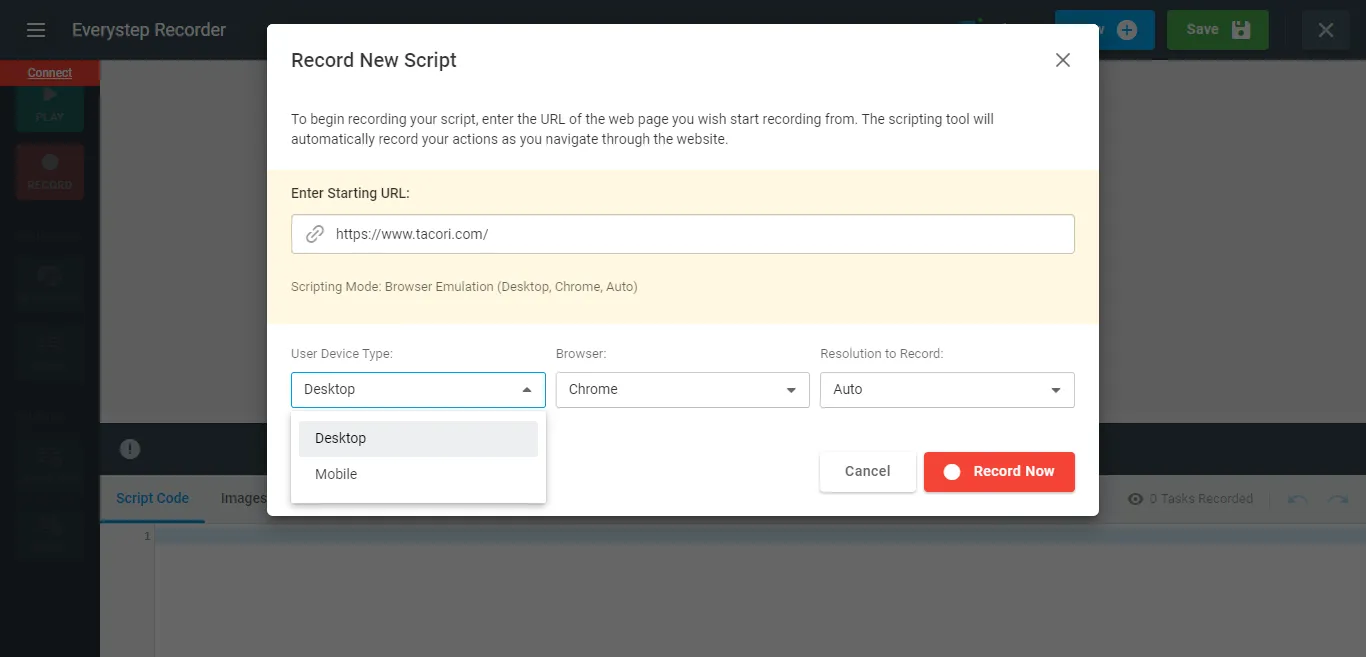This screenshot has height=657, width=1366.
Task: Click the eye icon next to Tasks Recorded
Action: (x=1135, y=499)
